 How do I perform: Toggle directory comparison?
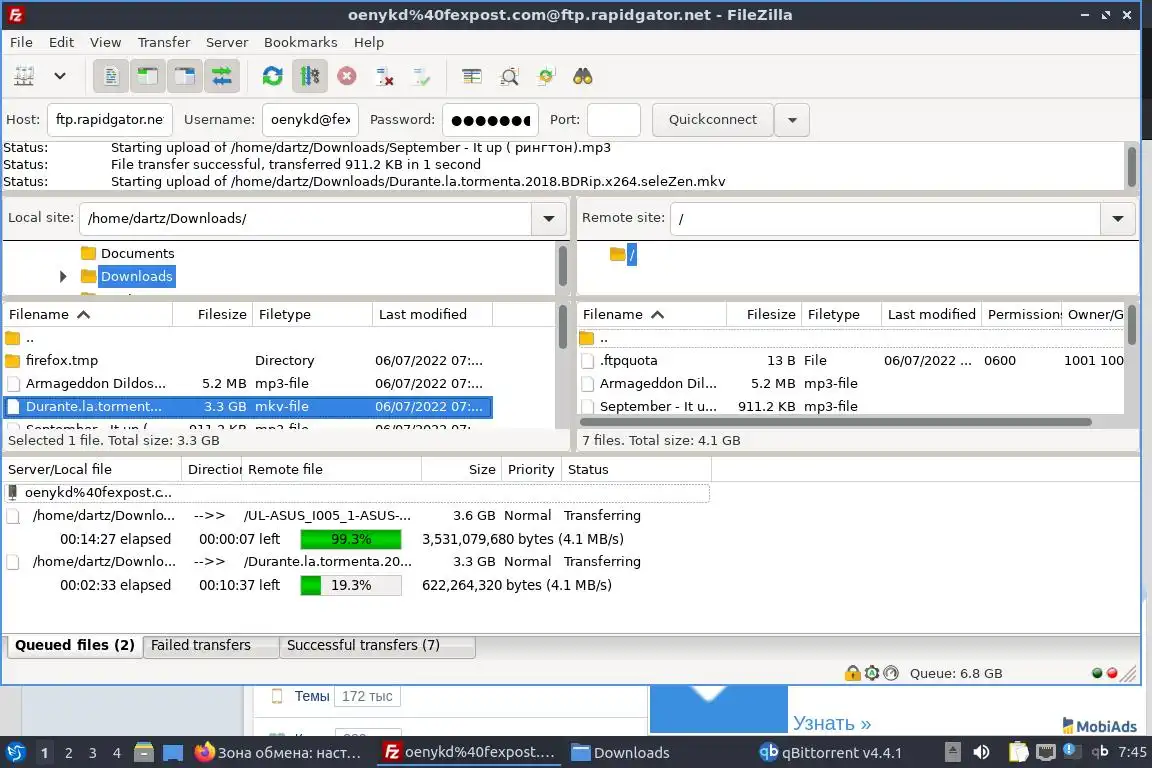(x=509, y=76)
